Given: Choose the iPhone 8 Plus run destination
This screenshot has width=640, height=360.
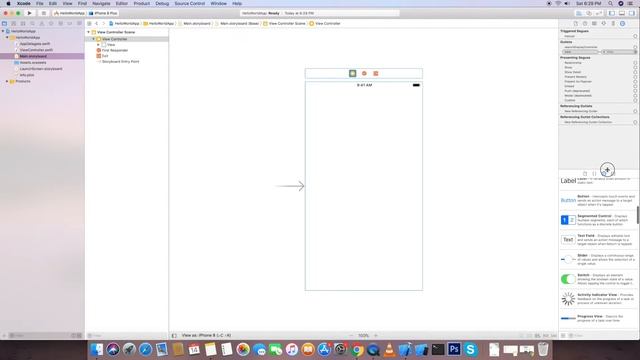Looking at the screenshot, I should pos(103,13).
